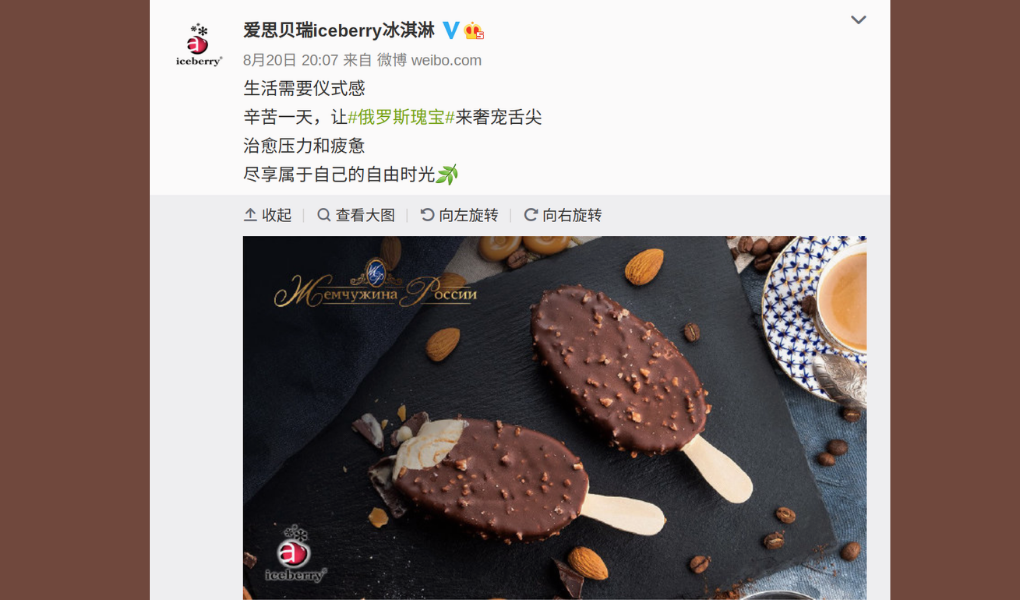Click the blue verified V badge

point(451,30)
